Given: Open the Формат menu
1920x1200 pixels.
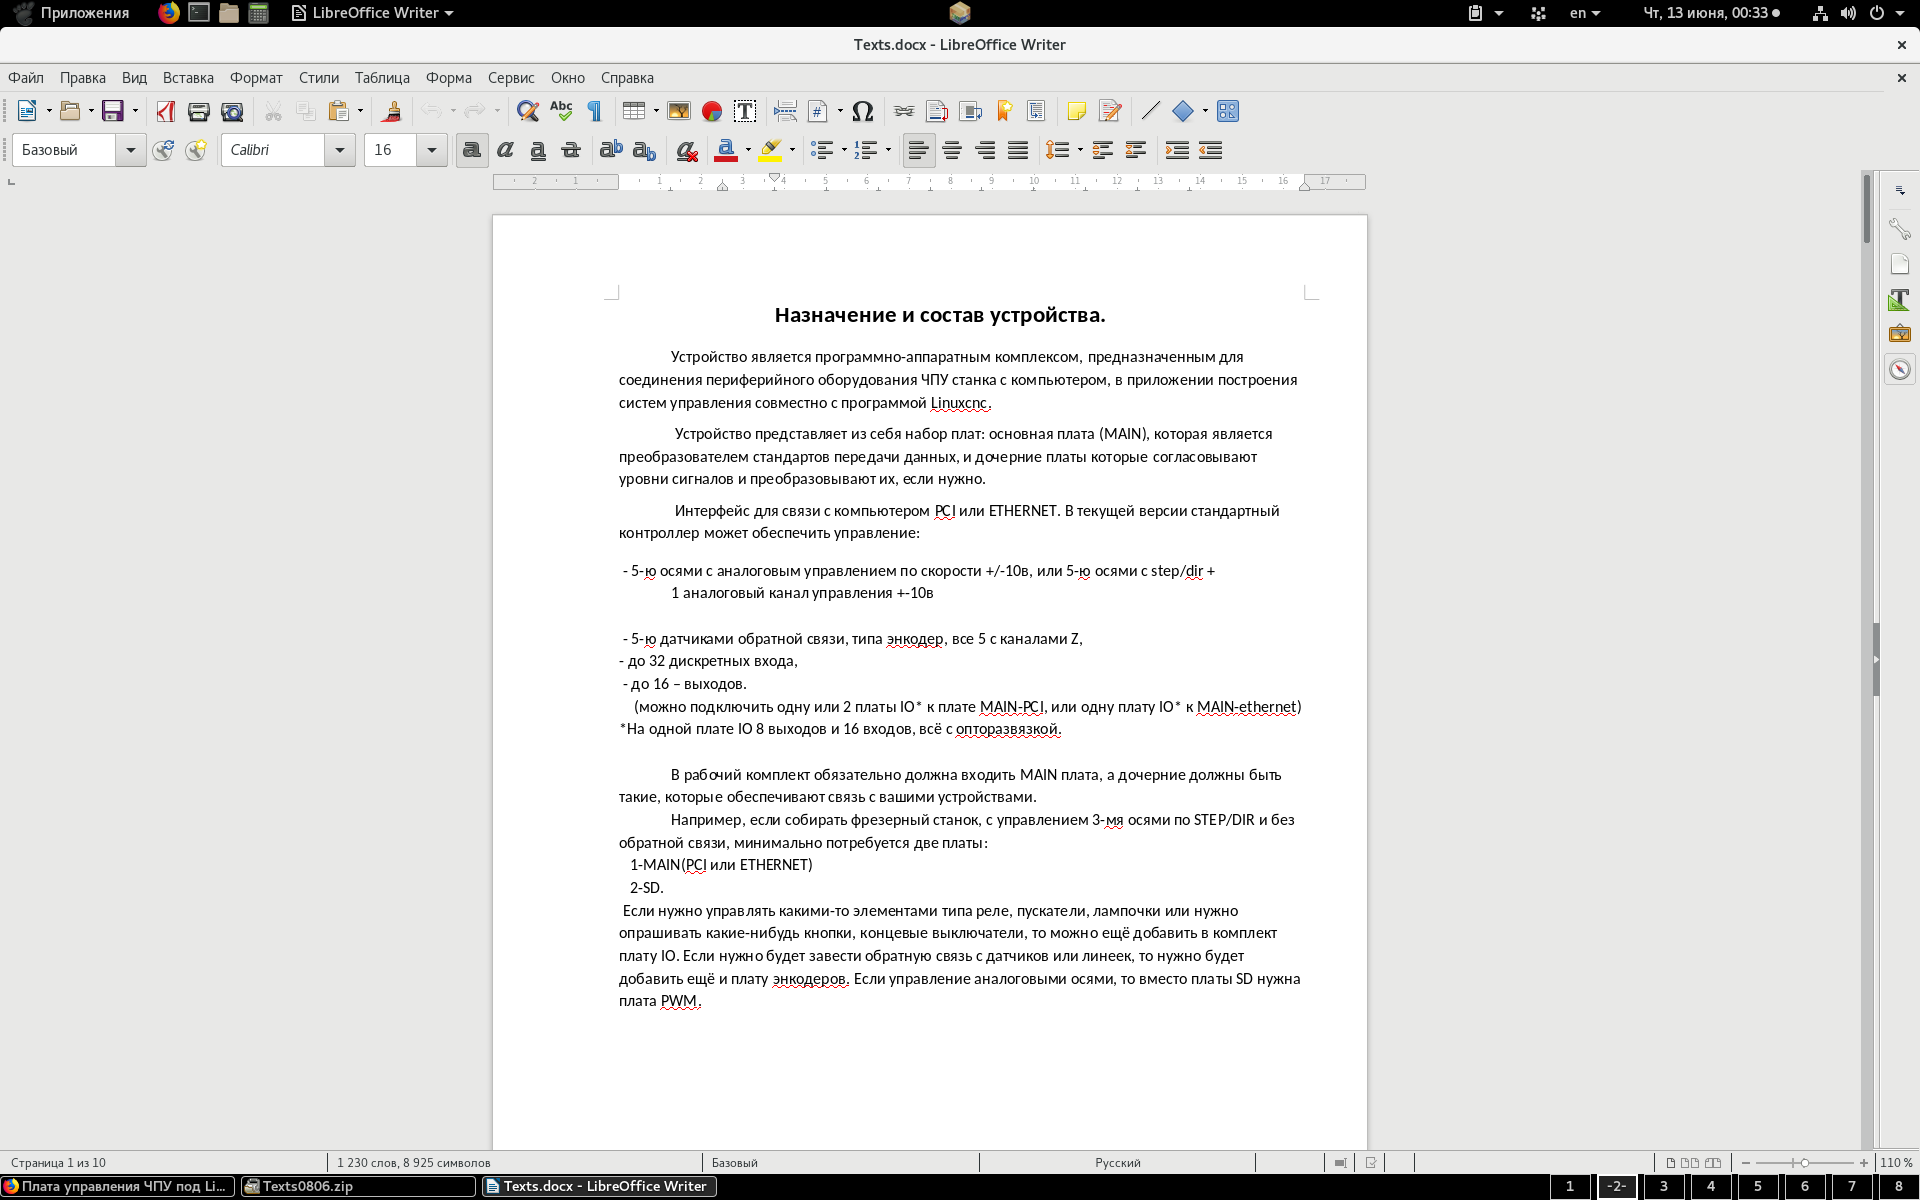Looking at the screenshot, I should pyautogui.click(x=256, y=78).
